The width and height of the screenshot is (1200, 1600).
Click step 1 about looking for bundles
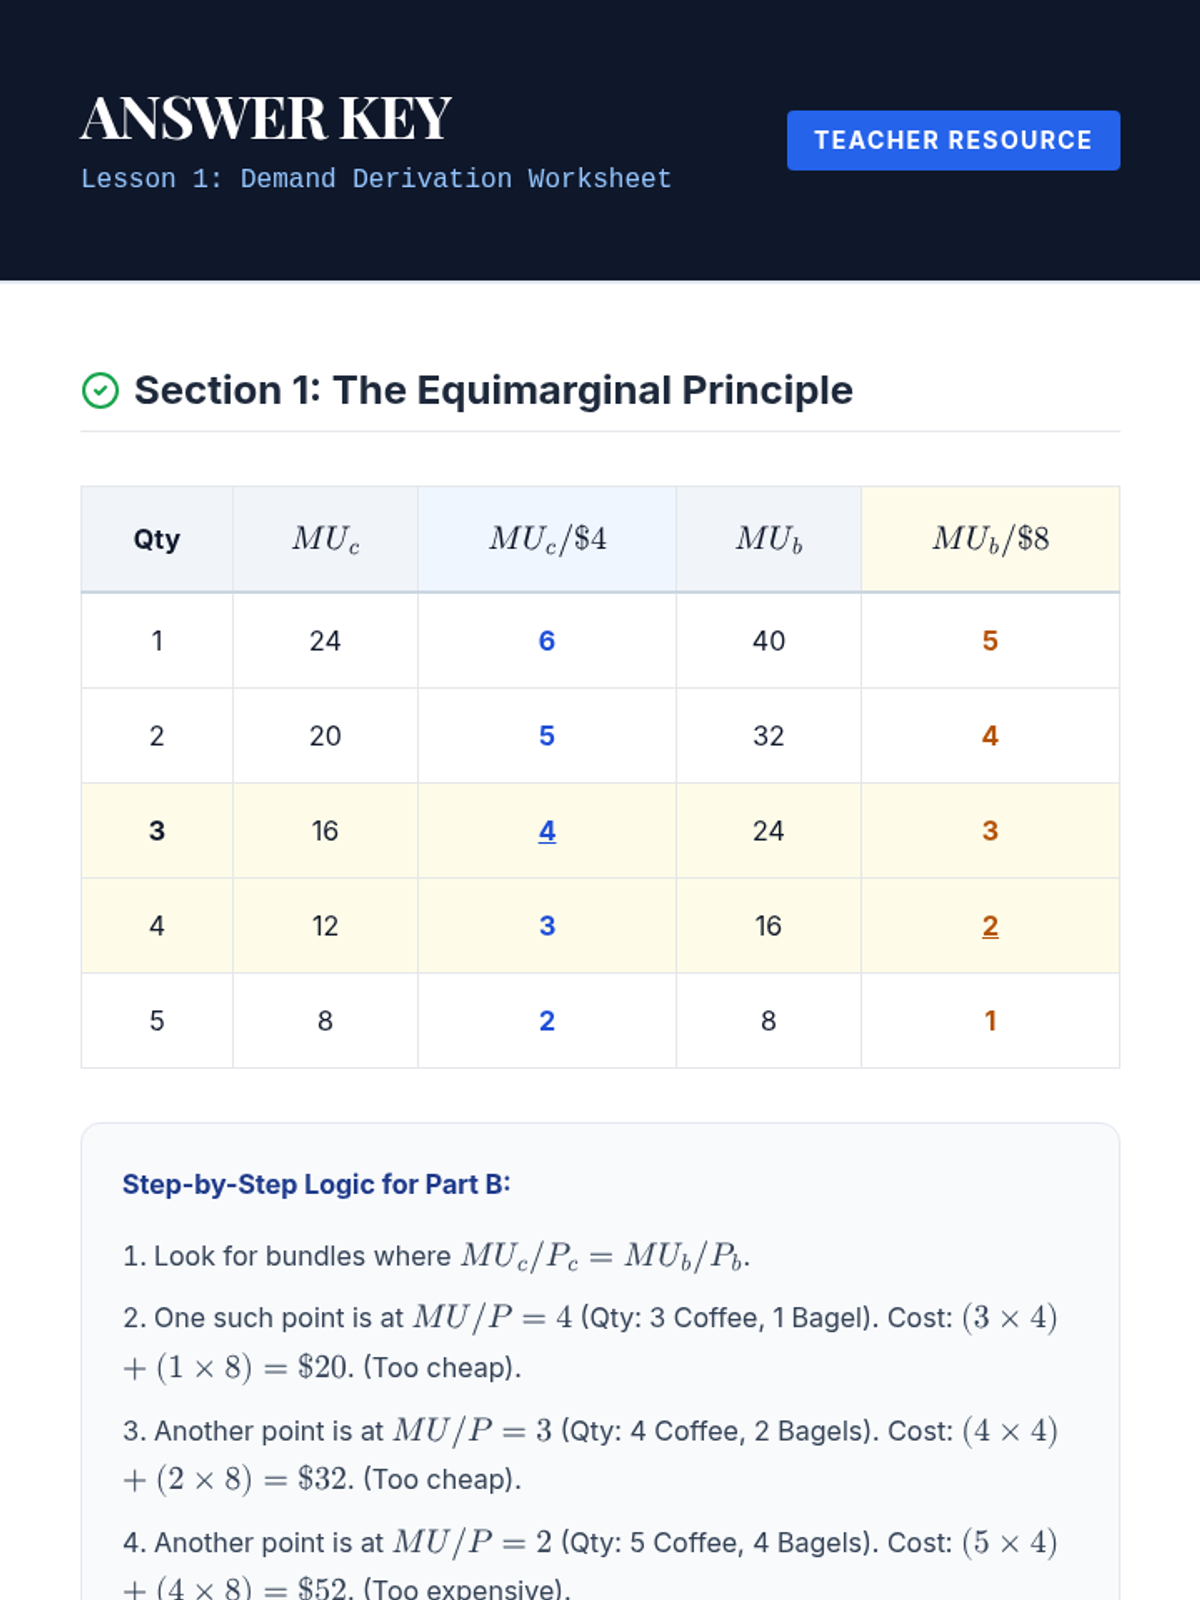436,1256
